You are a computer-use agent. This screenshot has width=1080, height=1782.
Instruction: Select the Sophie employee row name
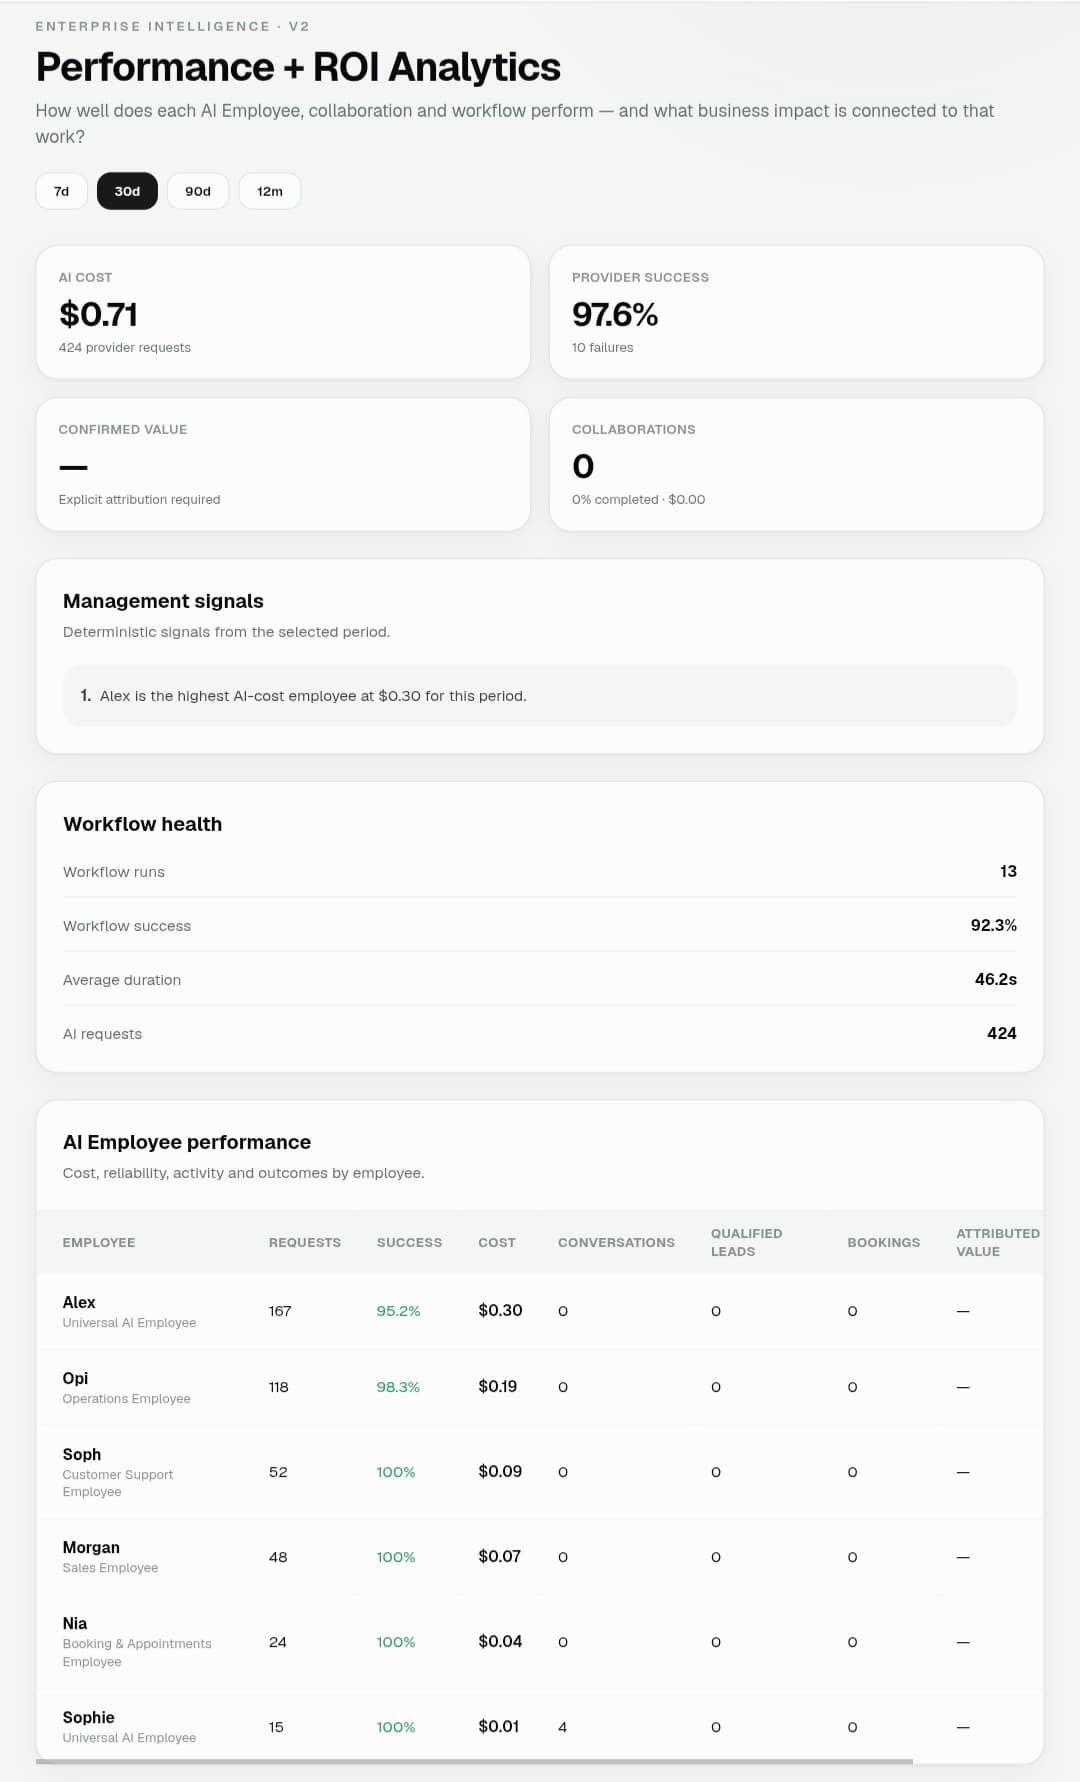[89, 1717]
